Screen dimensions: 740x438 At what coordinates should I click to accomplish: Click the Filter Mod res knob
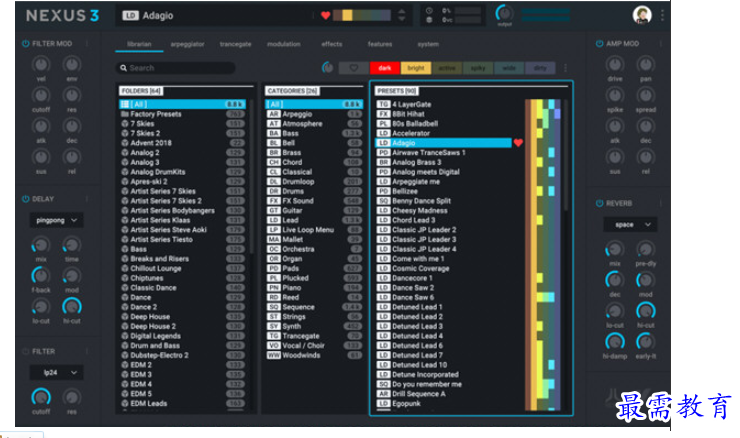72,95
